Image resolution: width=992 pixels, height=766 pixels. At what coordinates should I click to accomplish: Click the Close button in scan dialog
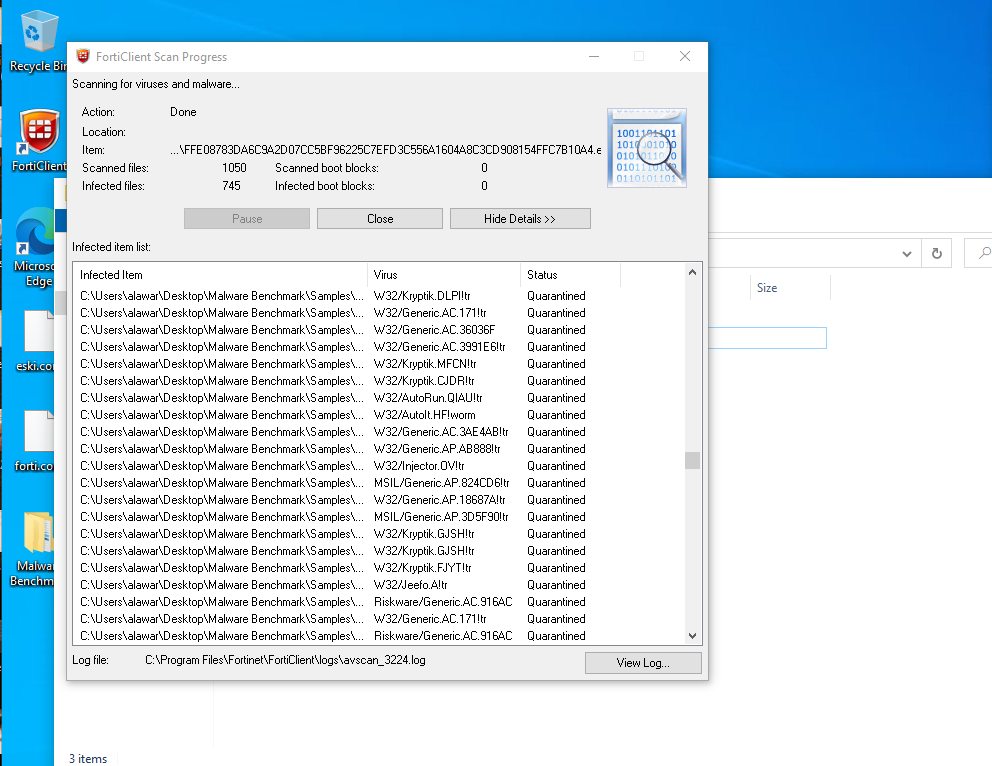tap(380, 219)
